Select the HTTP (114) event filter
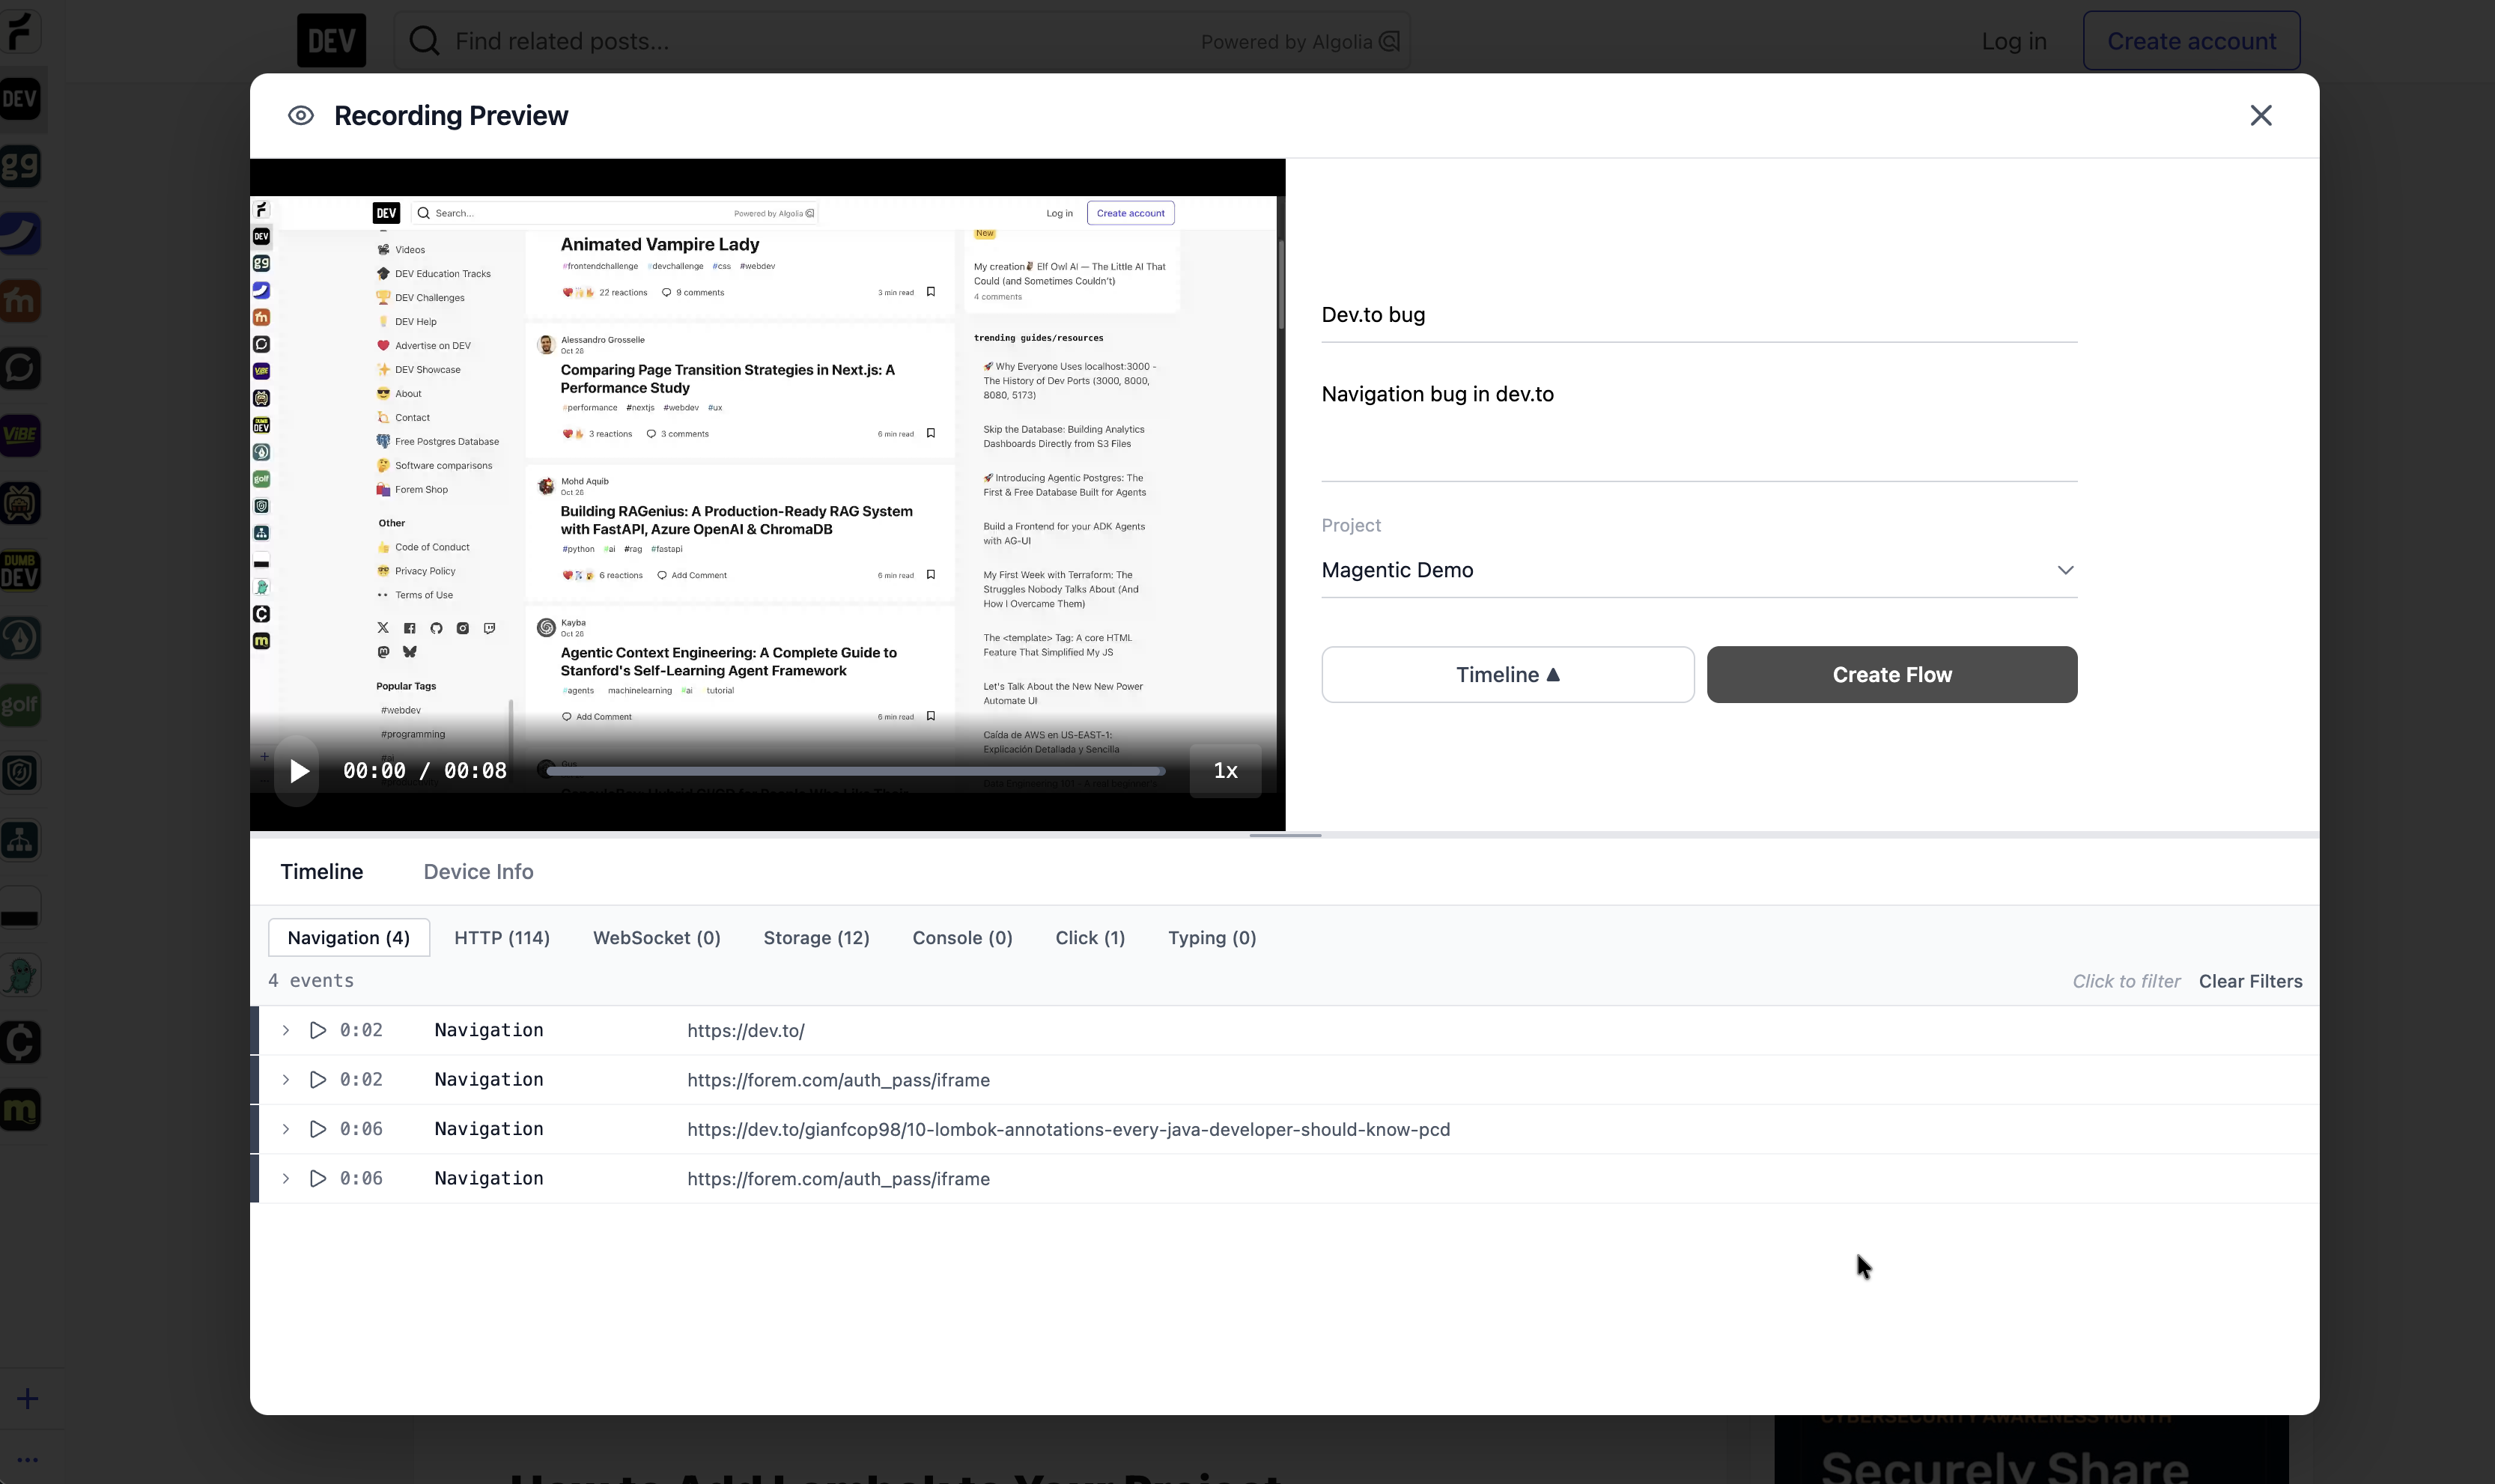This screenshot has height=1484, width=2495. click(x=502, y=938)
